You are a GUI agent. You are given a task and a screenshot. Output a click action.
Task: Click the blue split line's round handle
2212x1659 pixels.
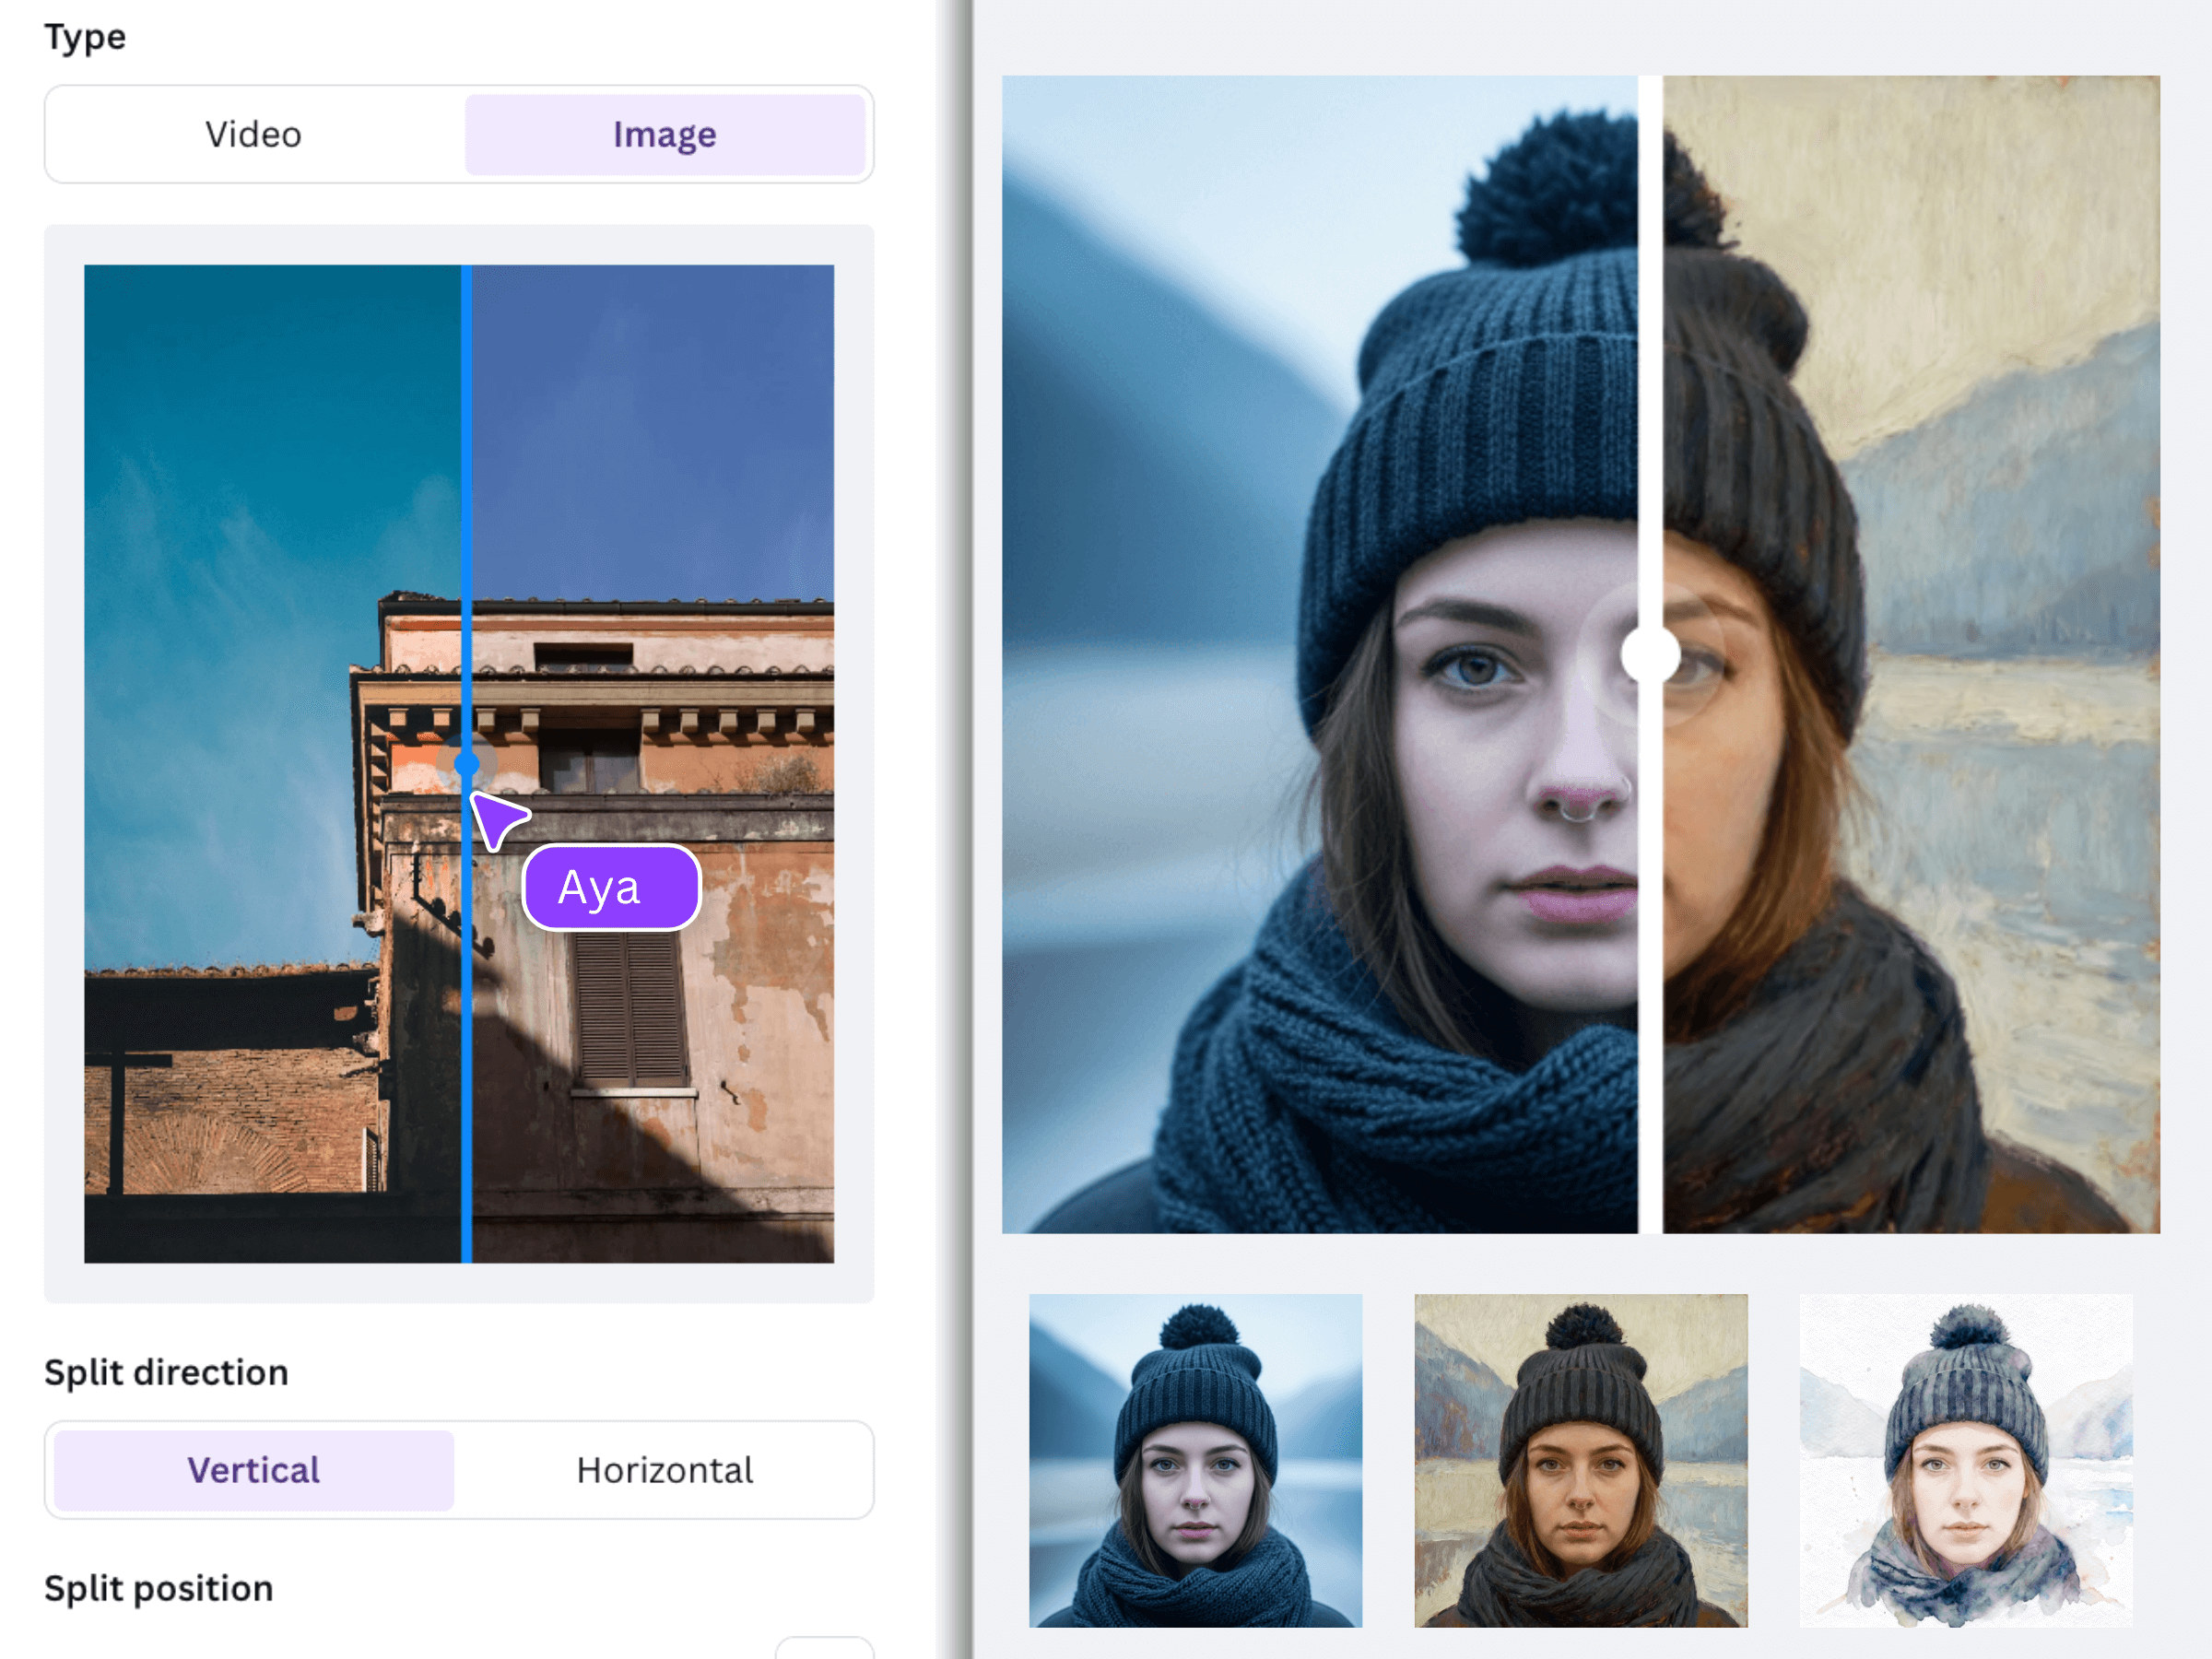click(466, 765)
